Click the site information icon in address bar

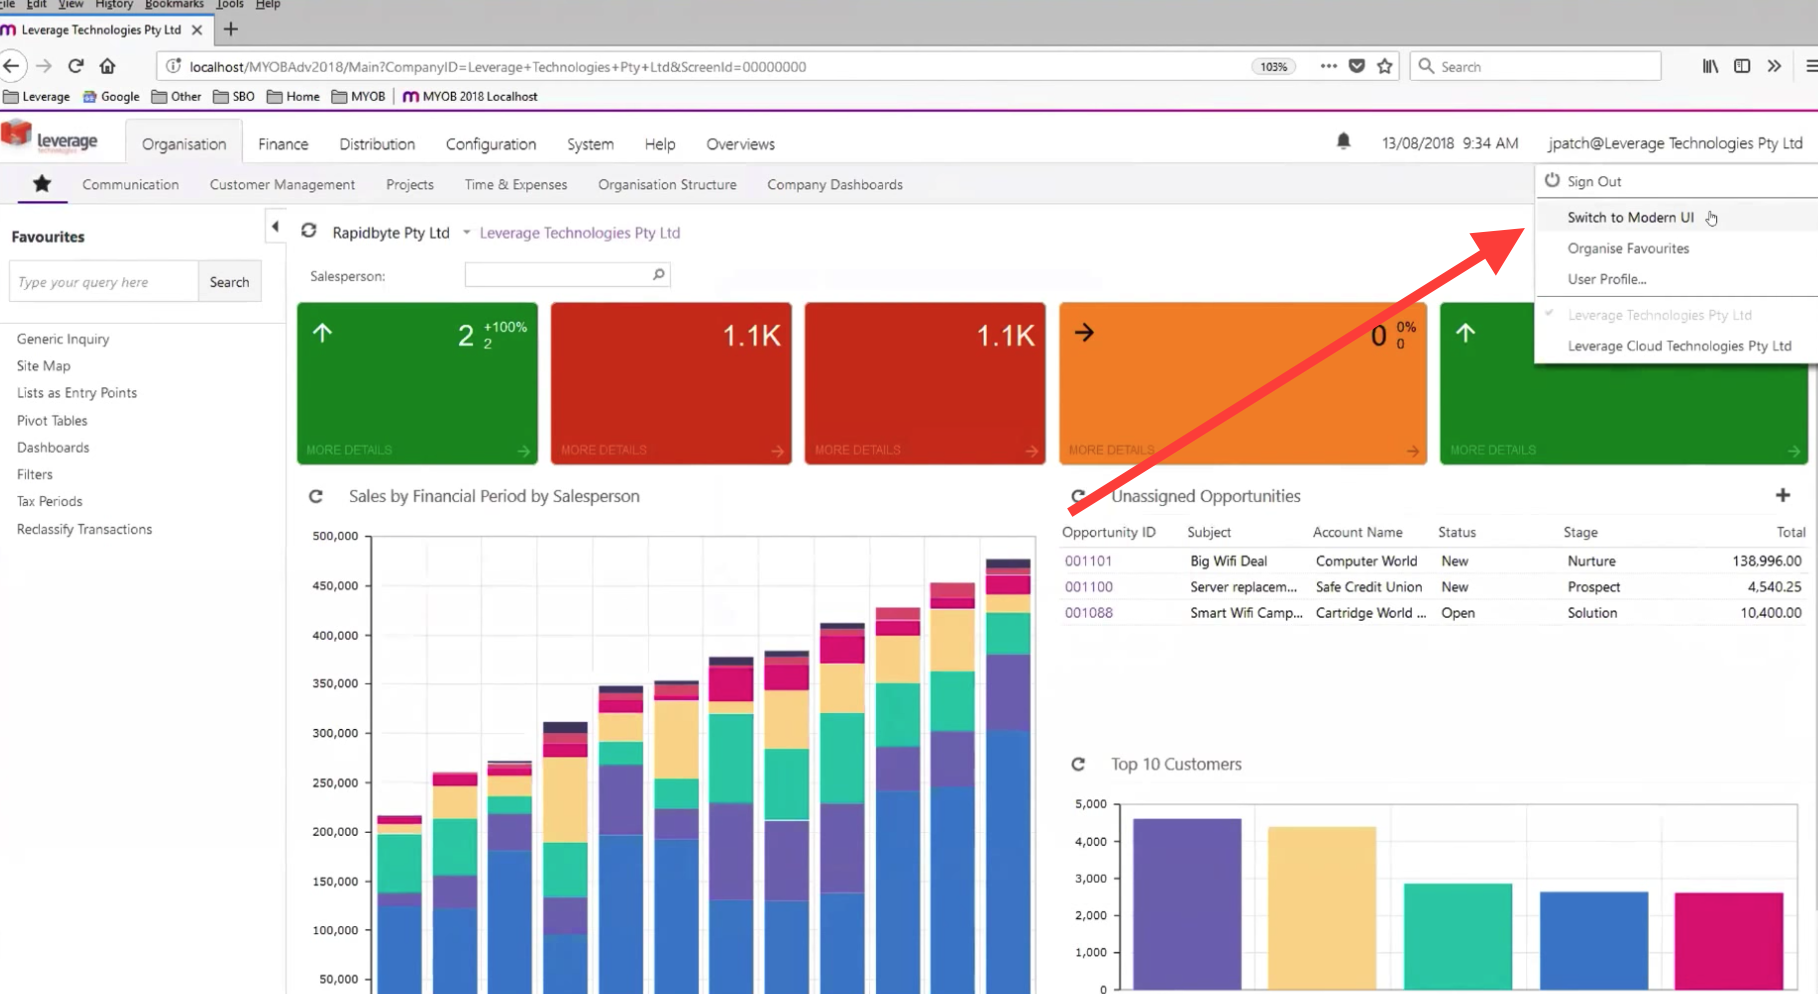pyautogui.click(x=173, y=66)
